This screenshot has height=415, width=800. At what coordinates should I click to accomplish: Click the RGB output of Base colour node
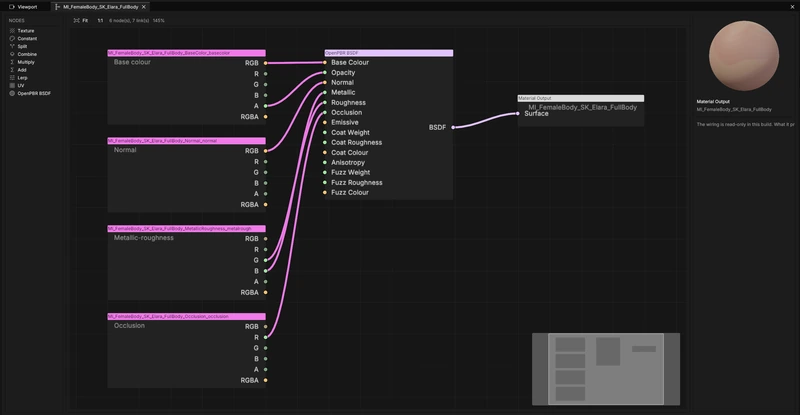tap(265, 63)
